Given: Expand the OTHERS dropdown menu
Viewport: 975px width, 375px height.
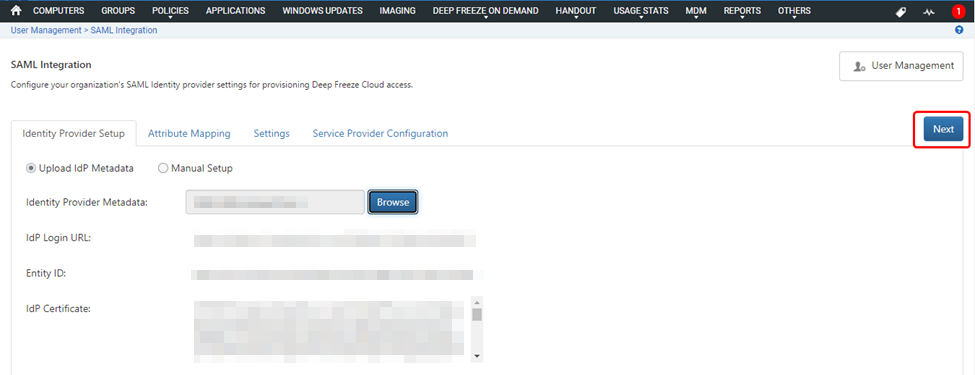Looking at the screenshot, I should 794,11.
